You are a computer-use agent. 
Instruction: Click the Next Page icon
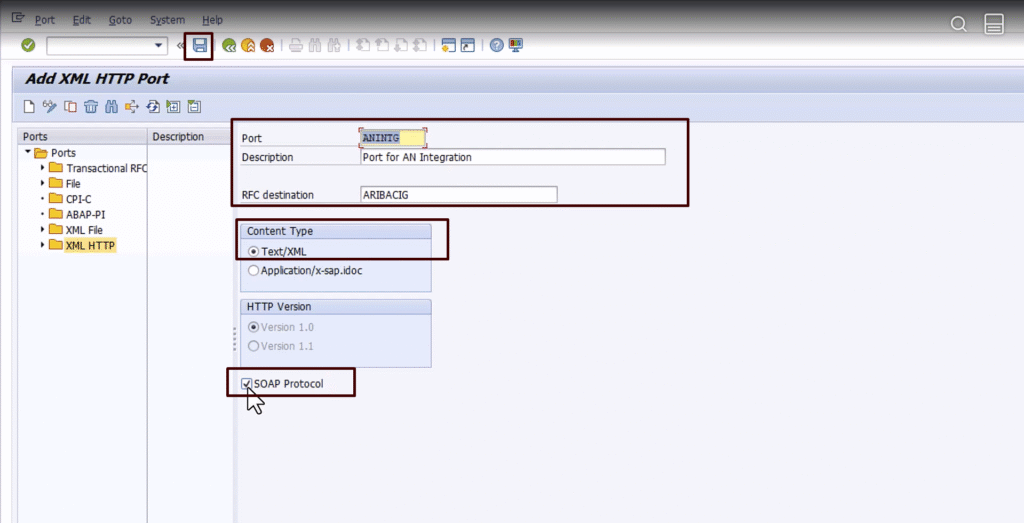[x=401, y=45]
